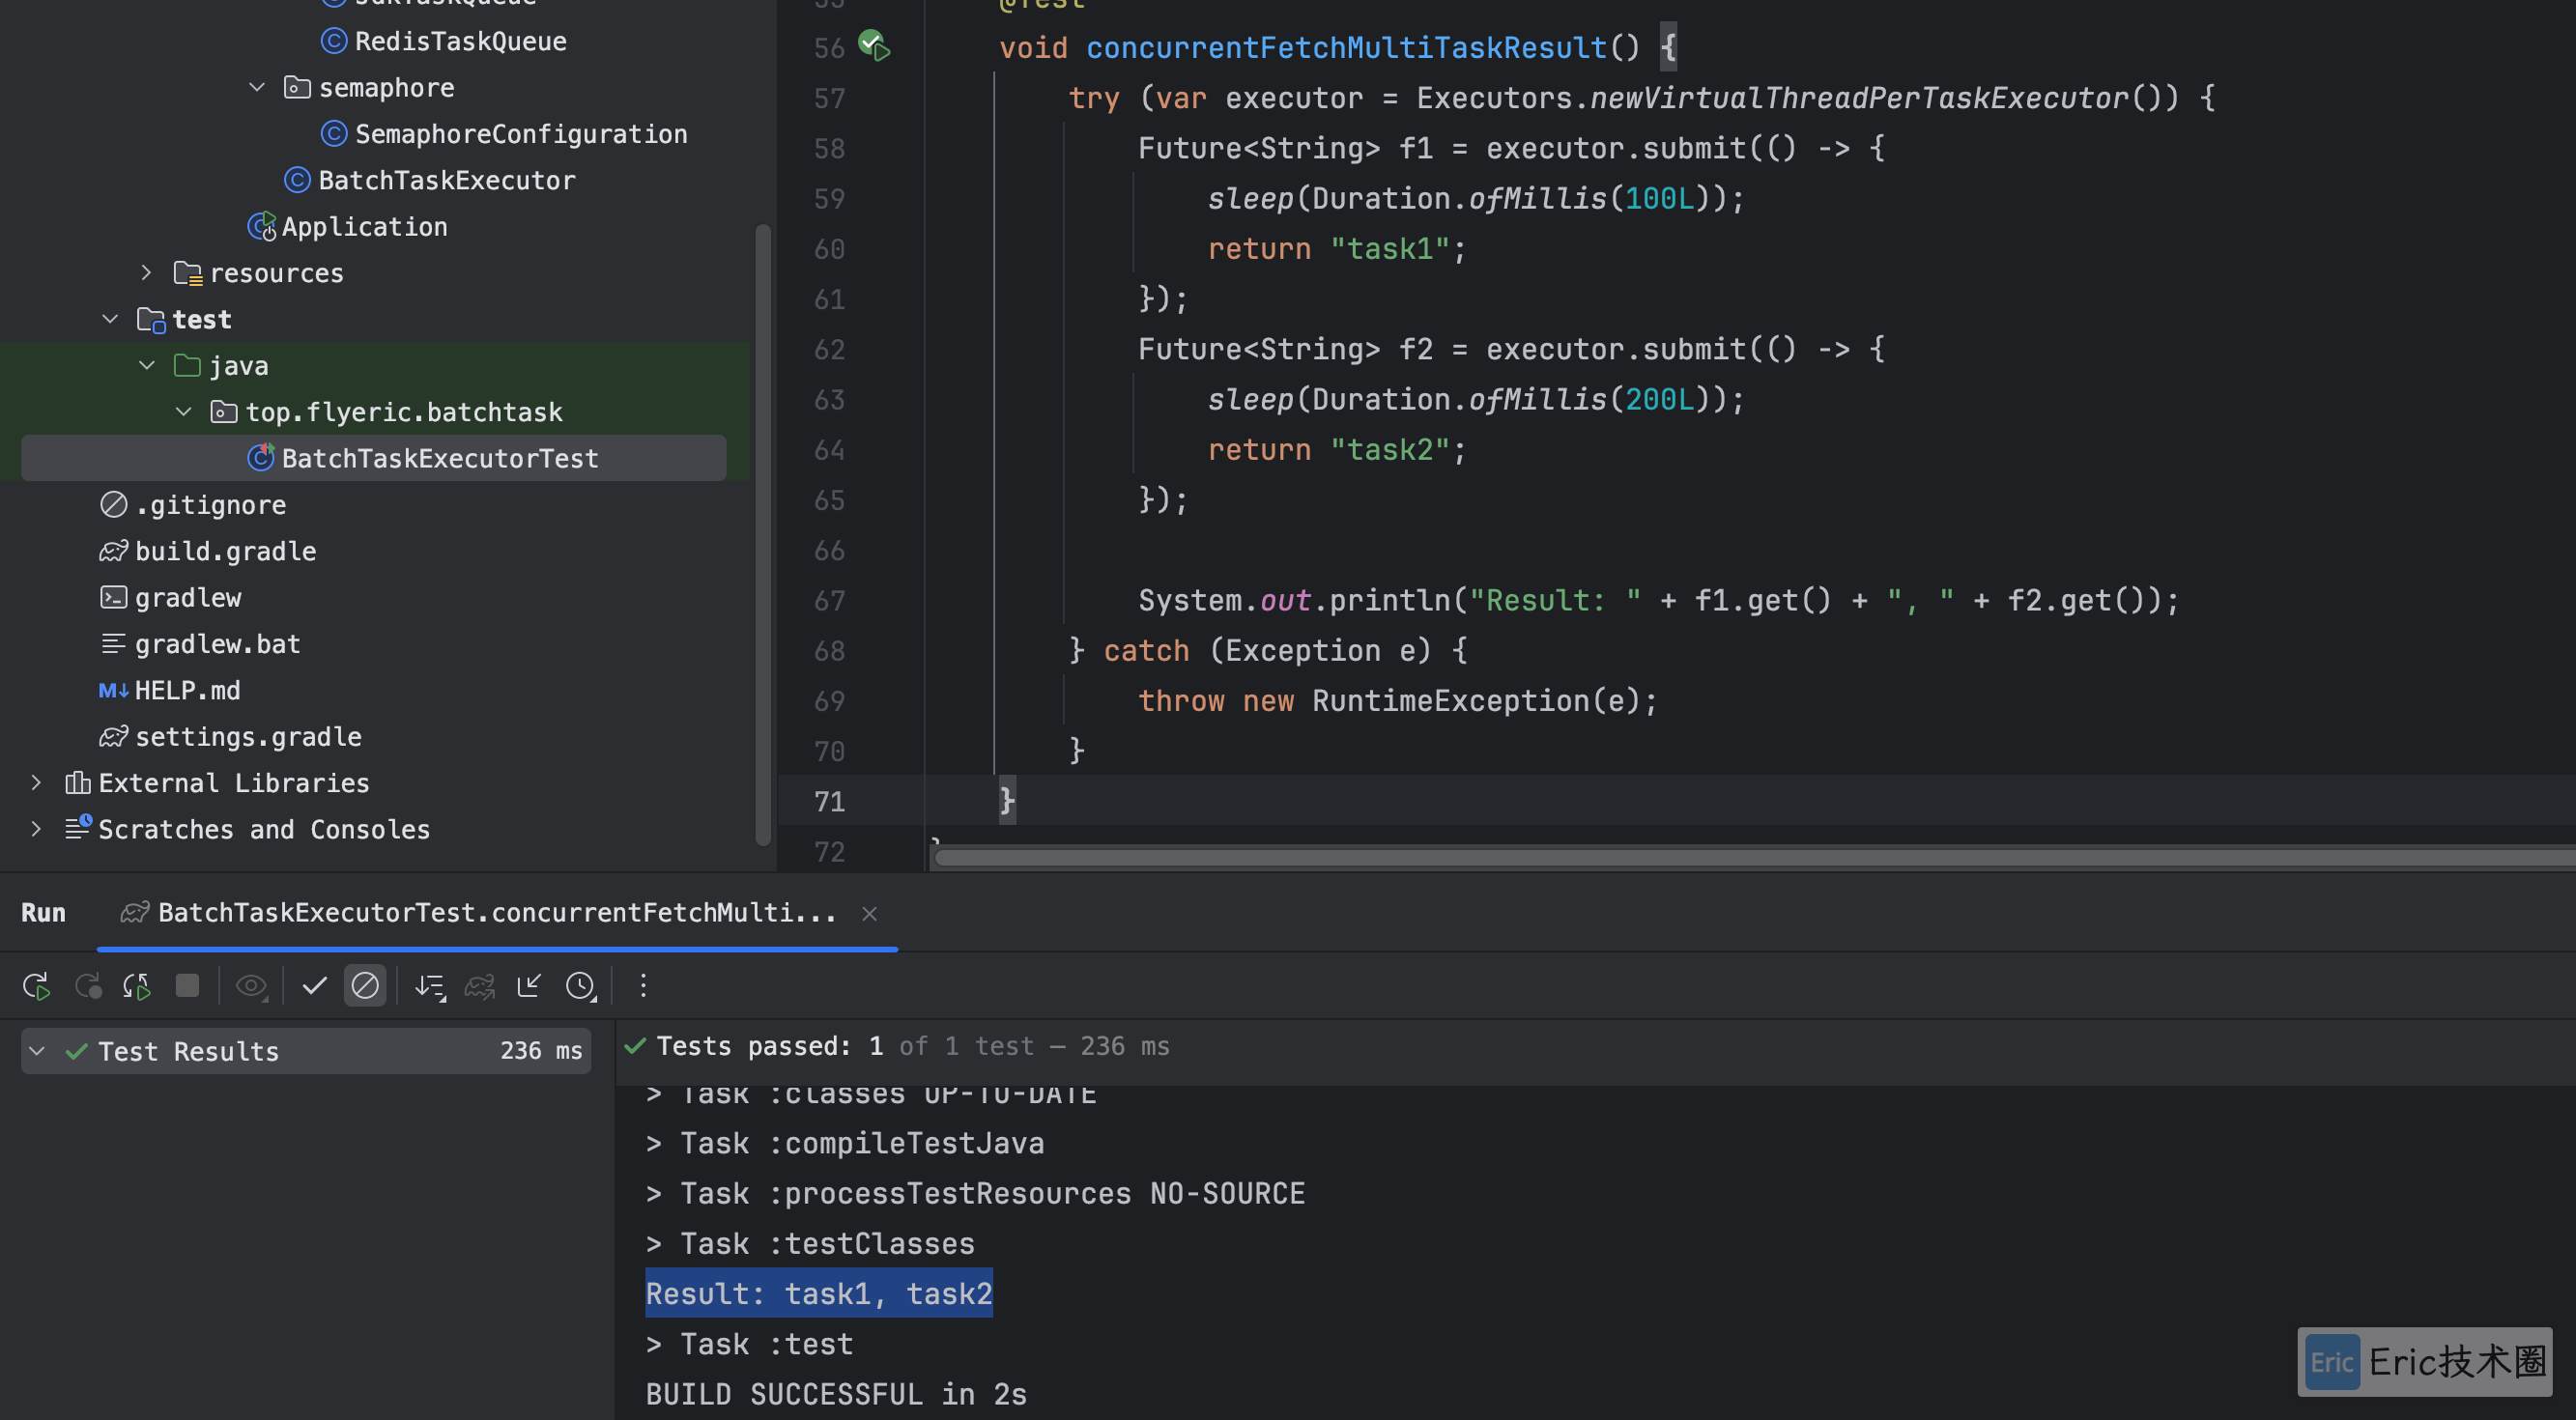2576x1420 pixels.
Task: Click the Run tool window label
Action: tap(43, 913)
